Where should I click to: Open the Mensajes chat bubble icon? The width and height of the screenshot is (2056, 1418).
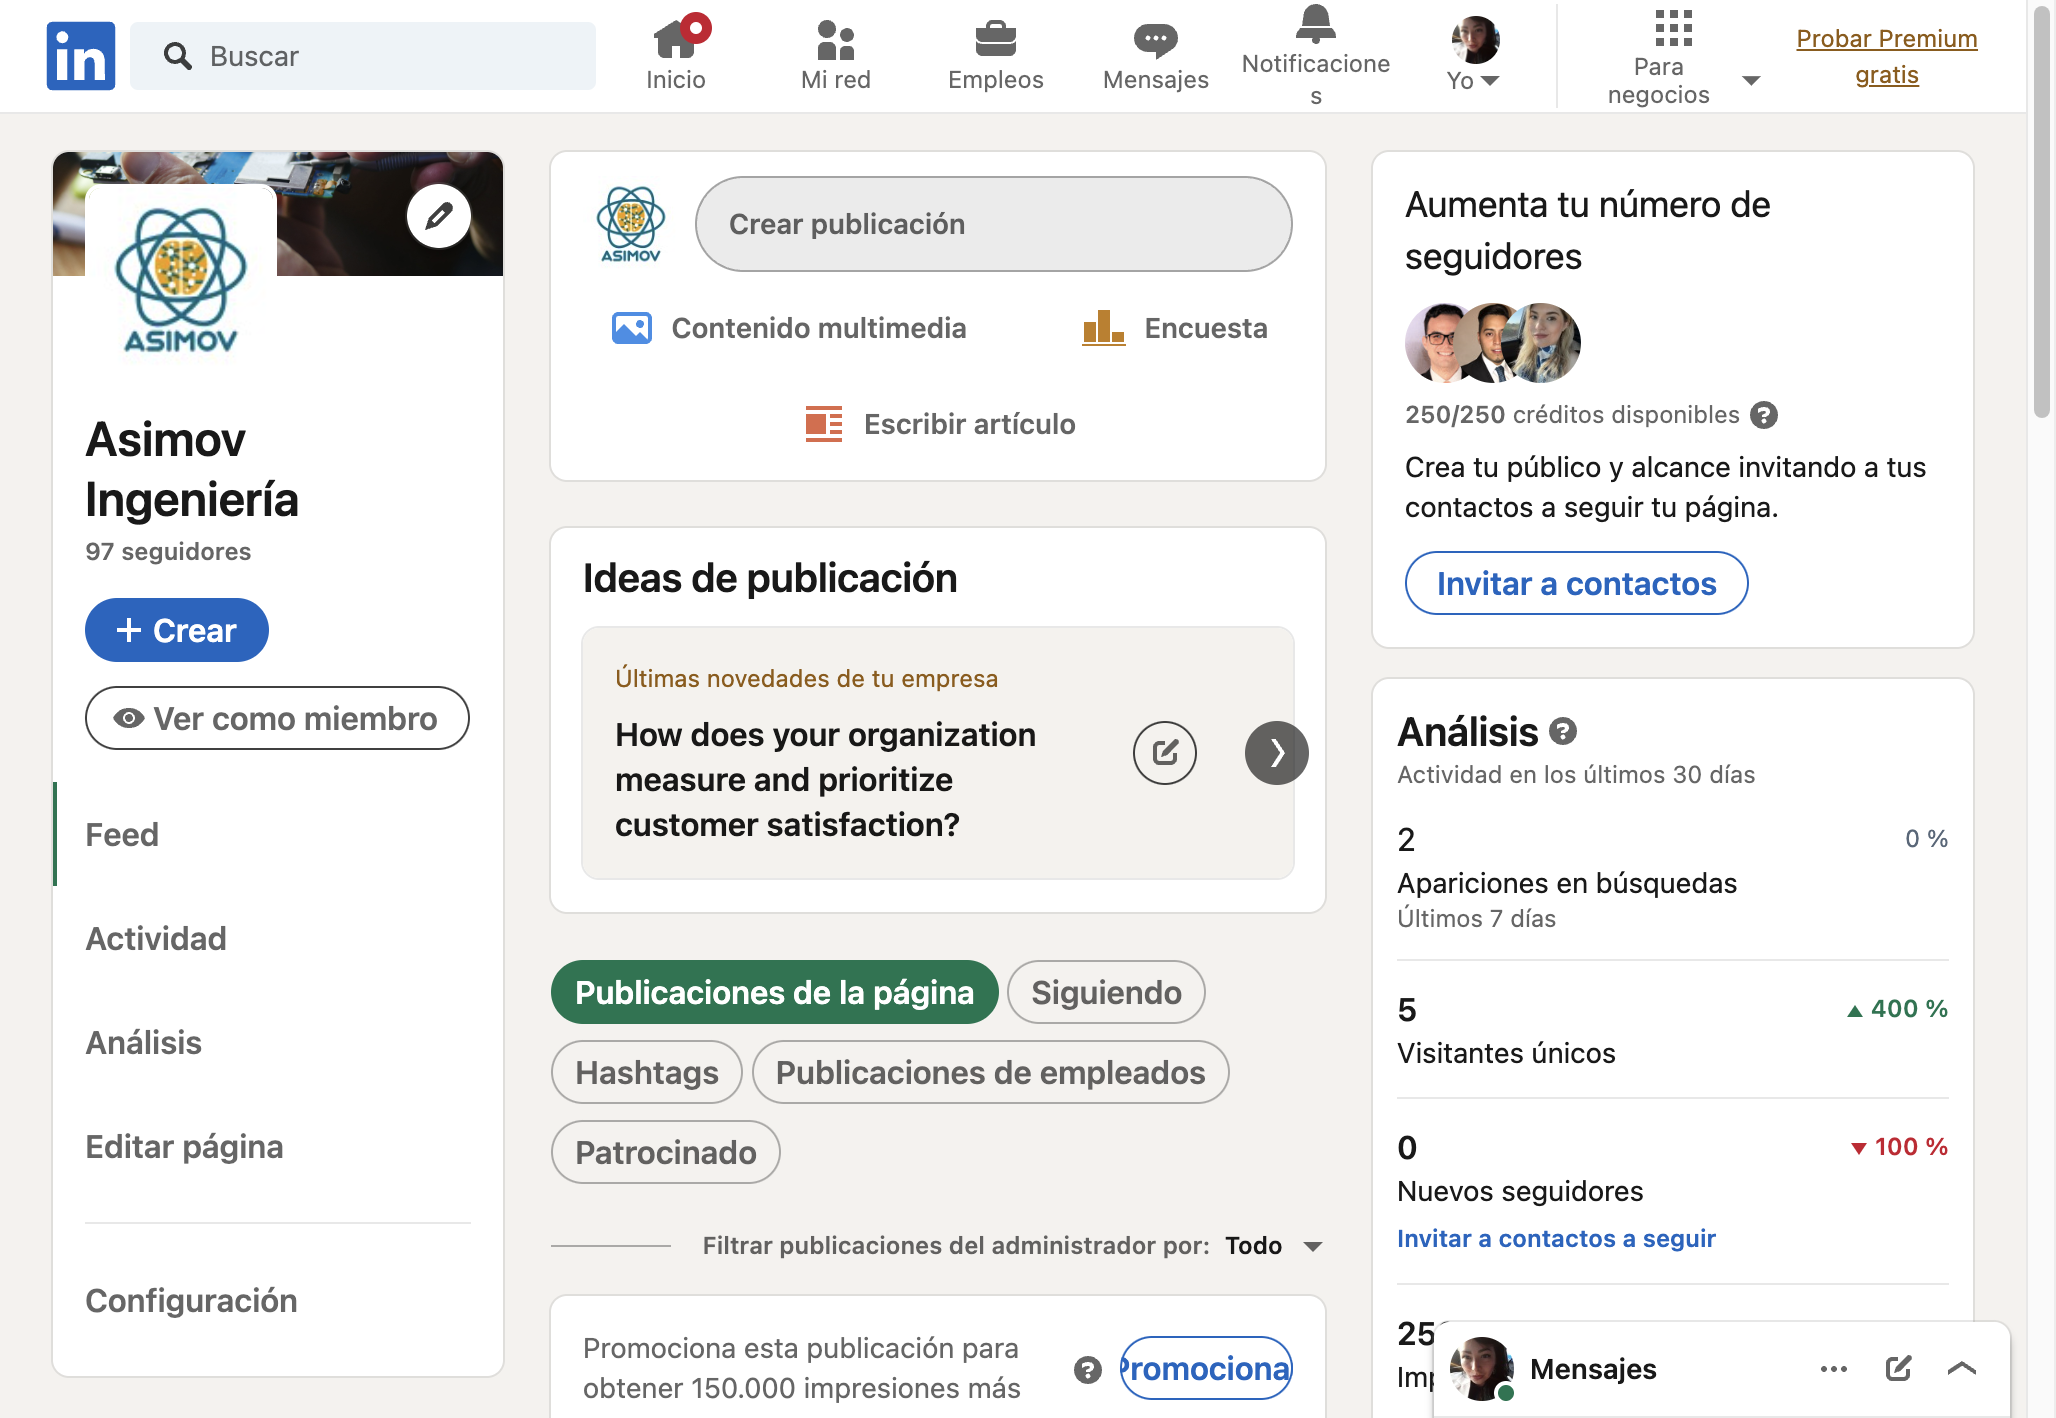pyautogui.click(x=1156, y=40)
